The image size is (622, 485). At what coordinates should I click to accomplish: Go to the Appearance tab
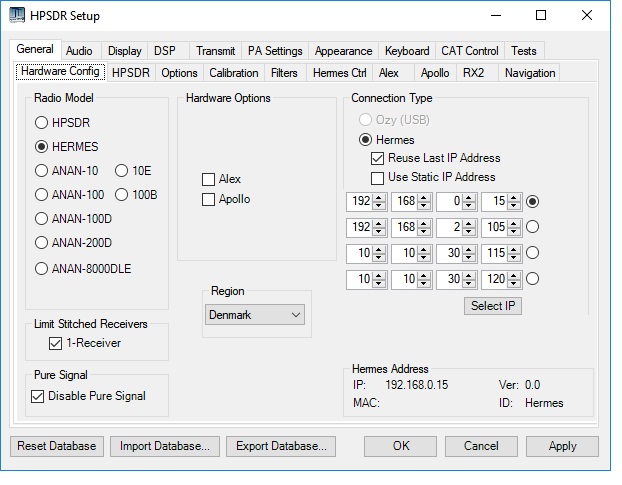coord(344,51)
